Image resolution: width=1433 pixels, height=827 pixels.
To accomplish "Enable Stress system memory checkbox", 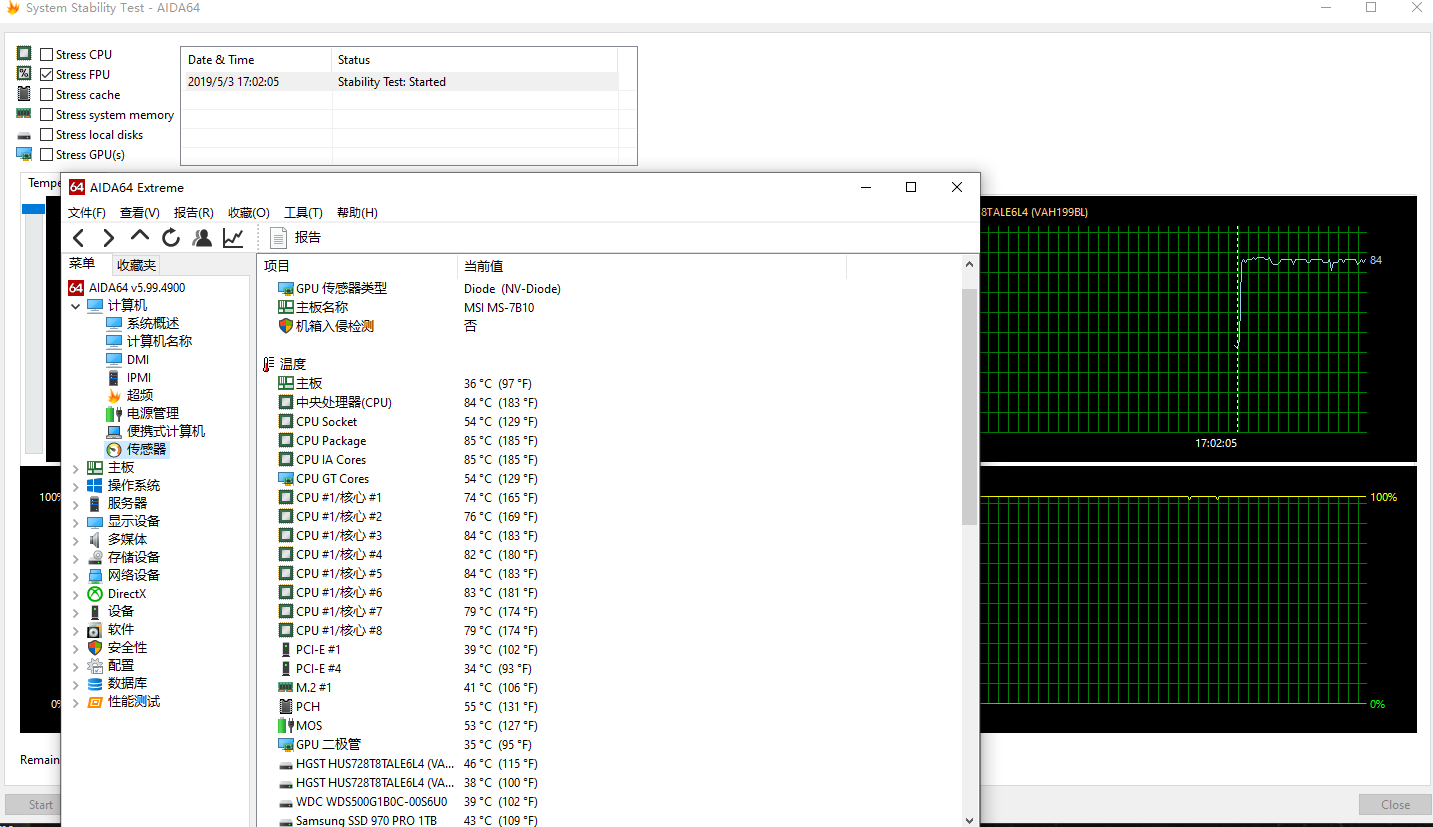I will tap(47, 114).
